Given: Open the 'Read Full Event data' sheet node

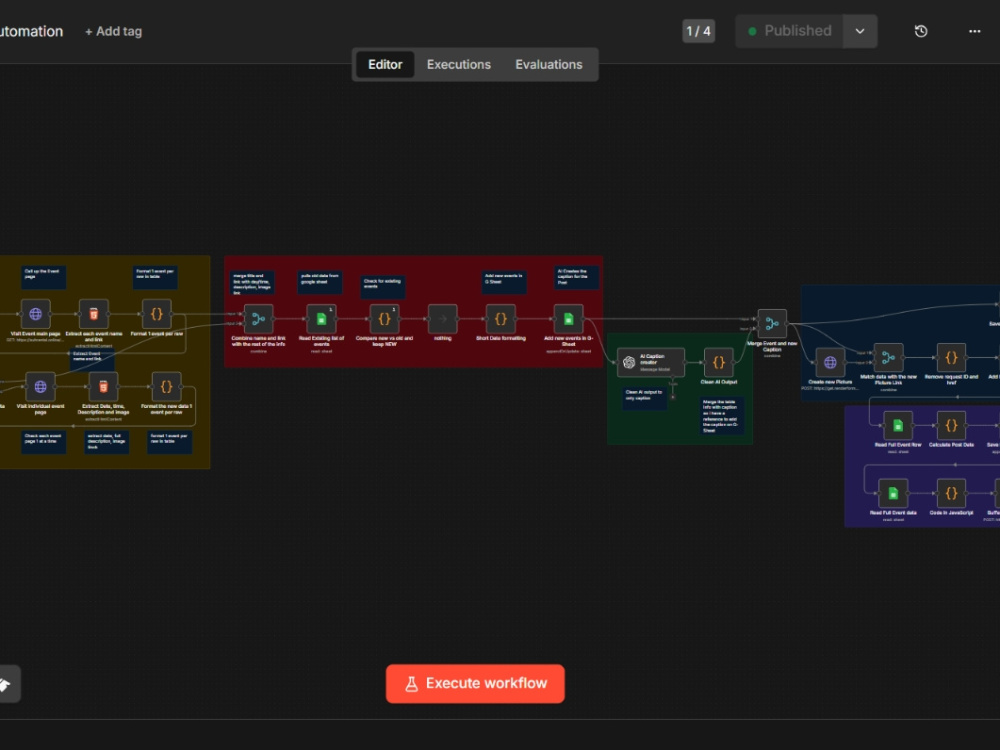Looking at the screenshot, I should pos(893,493).
